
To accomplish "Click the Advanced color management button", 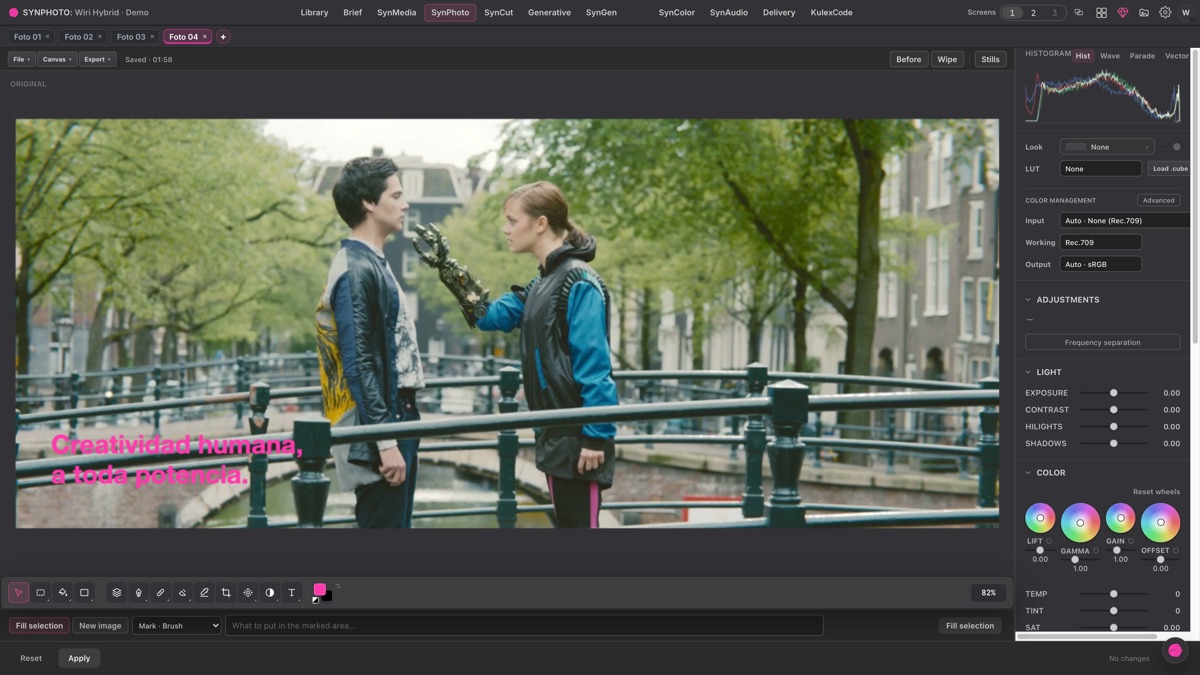I will 1158,201.
